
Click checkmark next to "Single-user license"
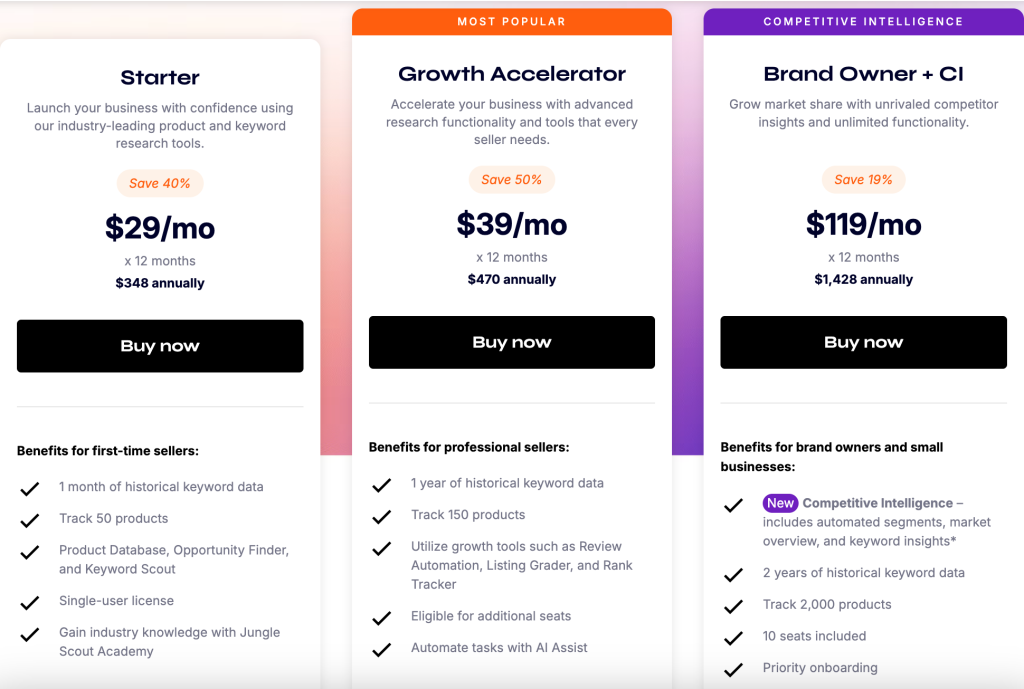coord(30,602)
